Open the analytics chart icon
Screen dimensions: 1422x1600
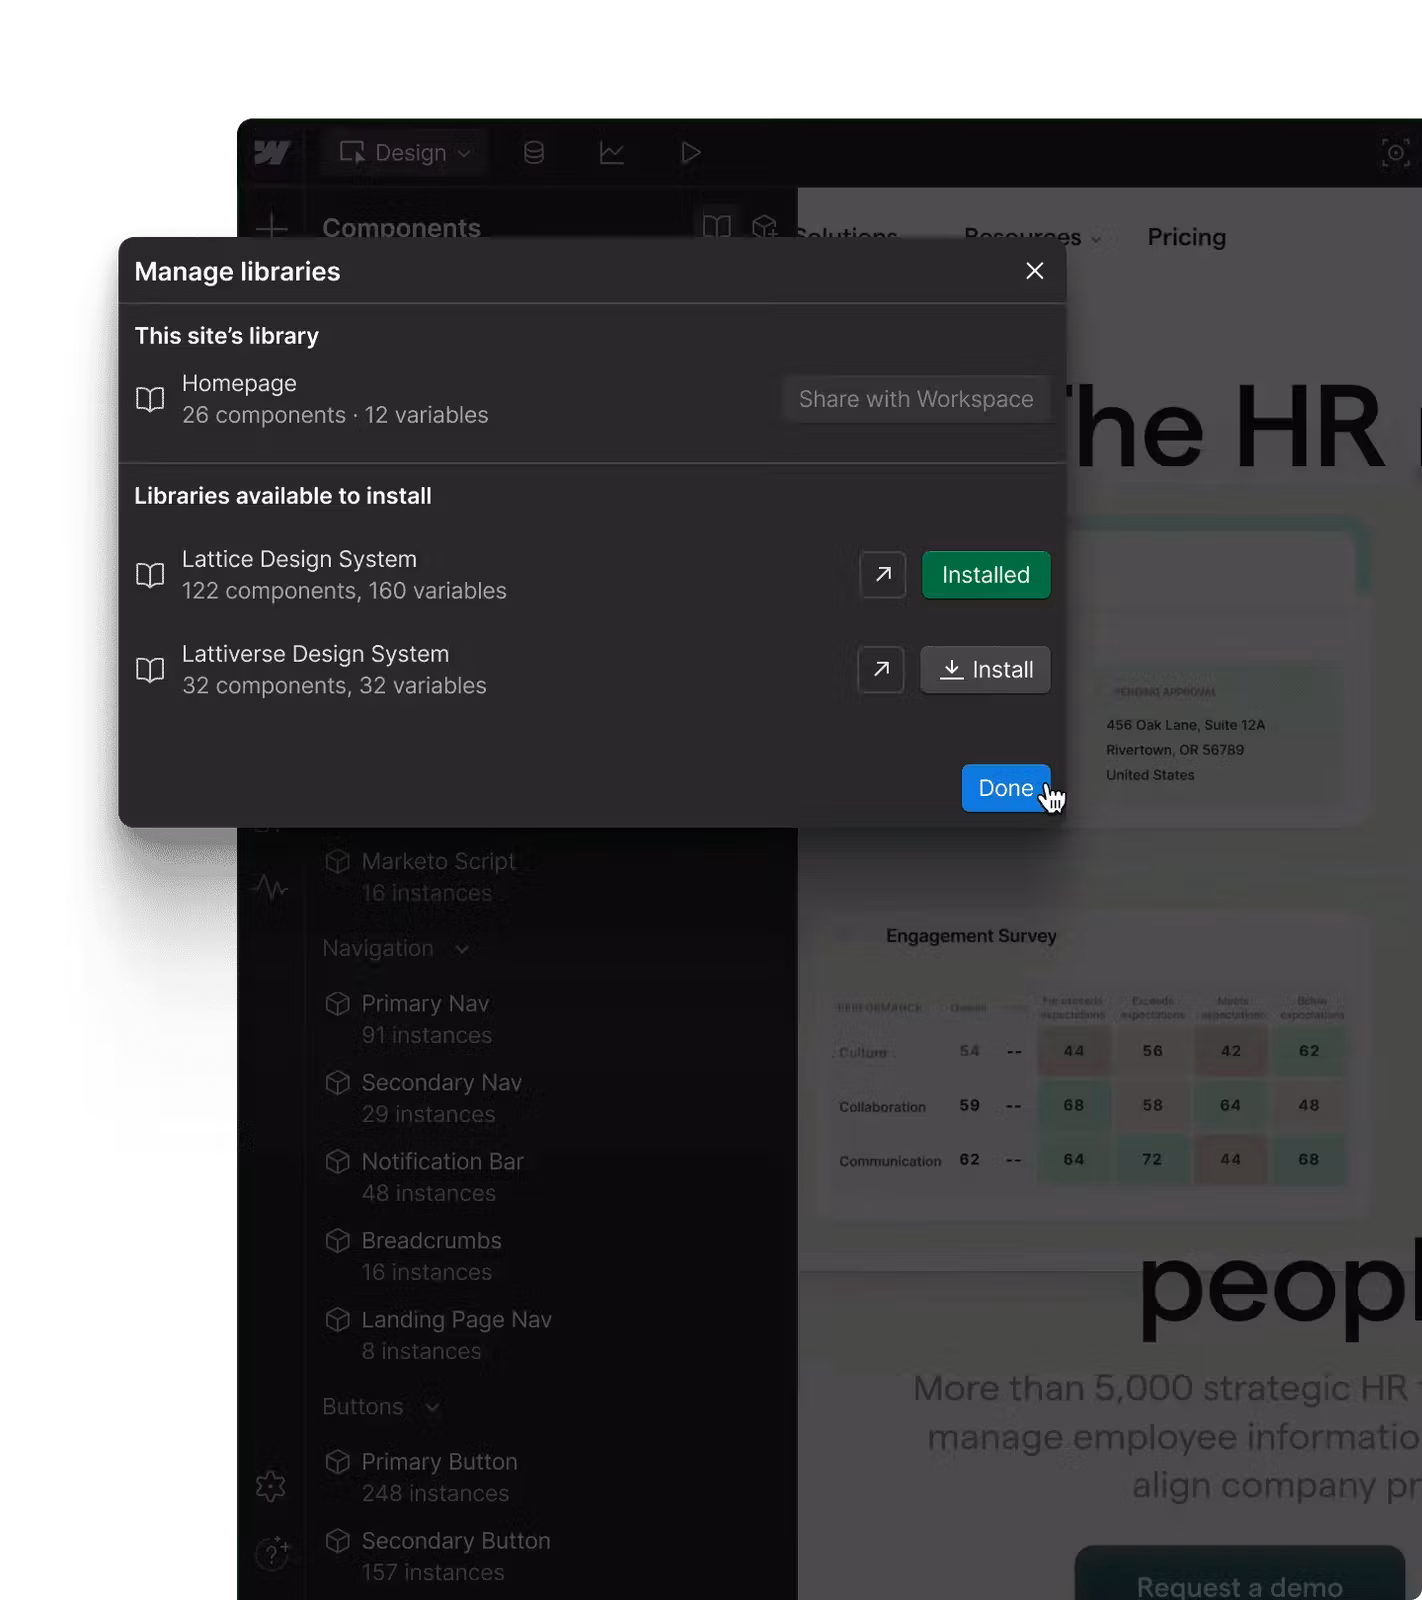[x=611, y=153]
